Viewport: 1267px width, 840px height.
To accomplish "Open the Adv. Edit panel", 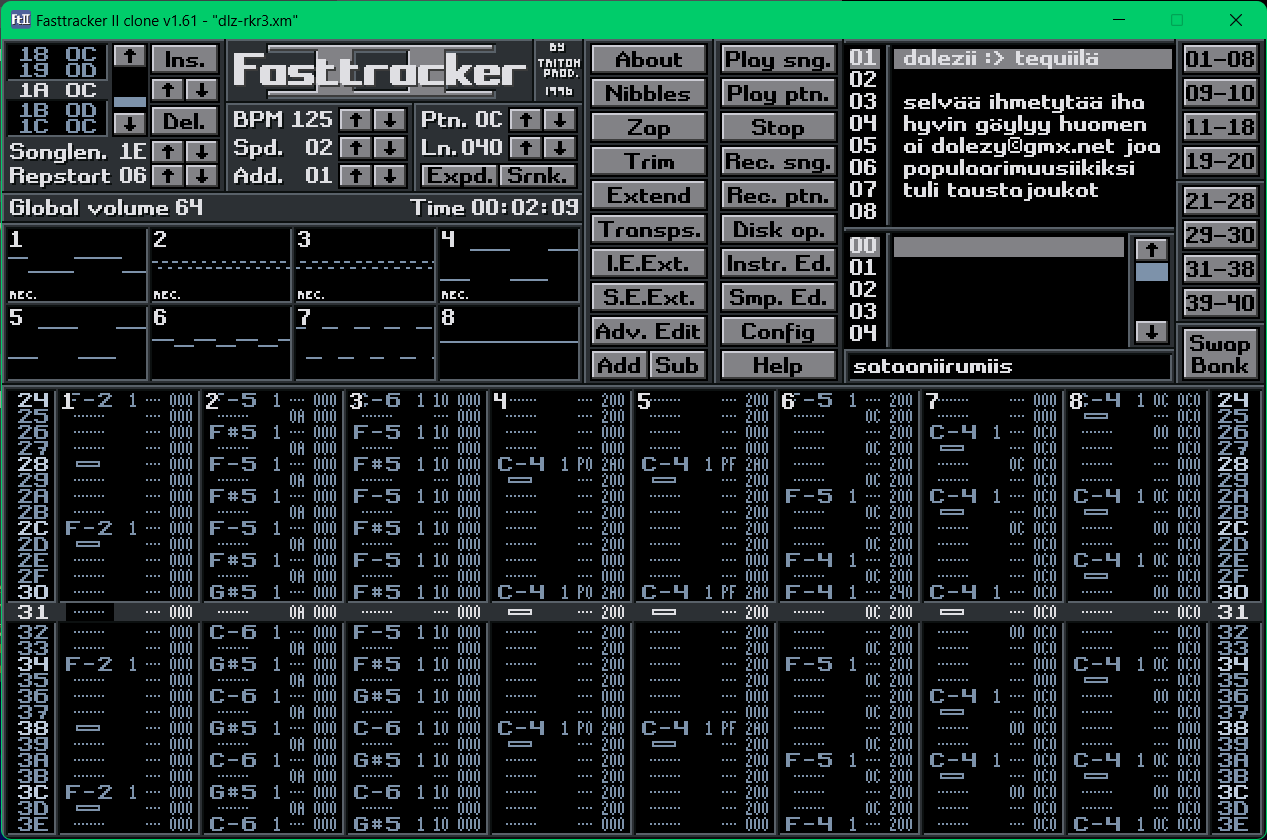I will [648, 331].
